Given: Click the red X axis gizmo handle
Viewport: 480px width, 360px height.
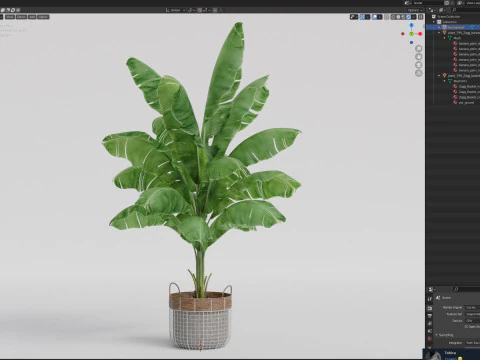Looking at the screenshot, I should (420, 34).
